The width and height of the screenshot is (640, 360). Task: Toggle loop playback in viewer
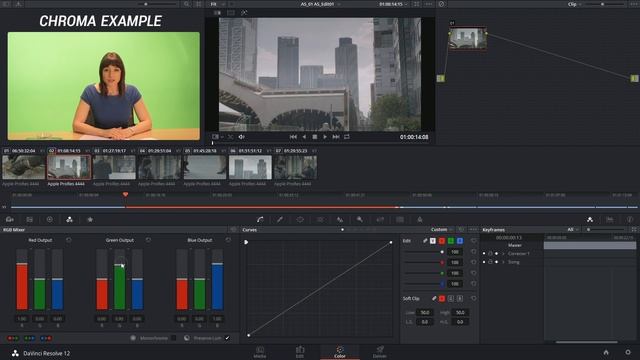347,137
